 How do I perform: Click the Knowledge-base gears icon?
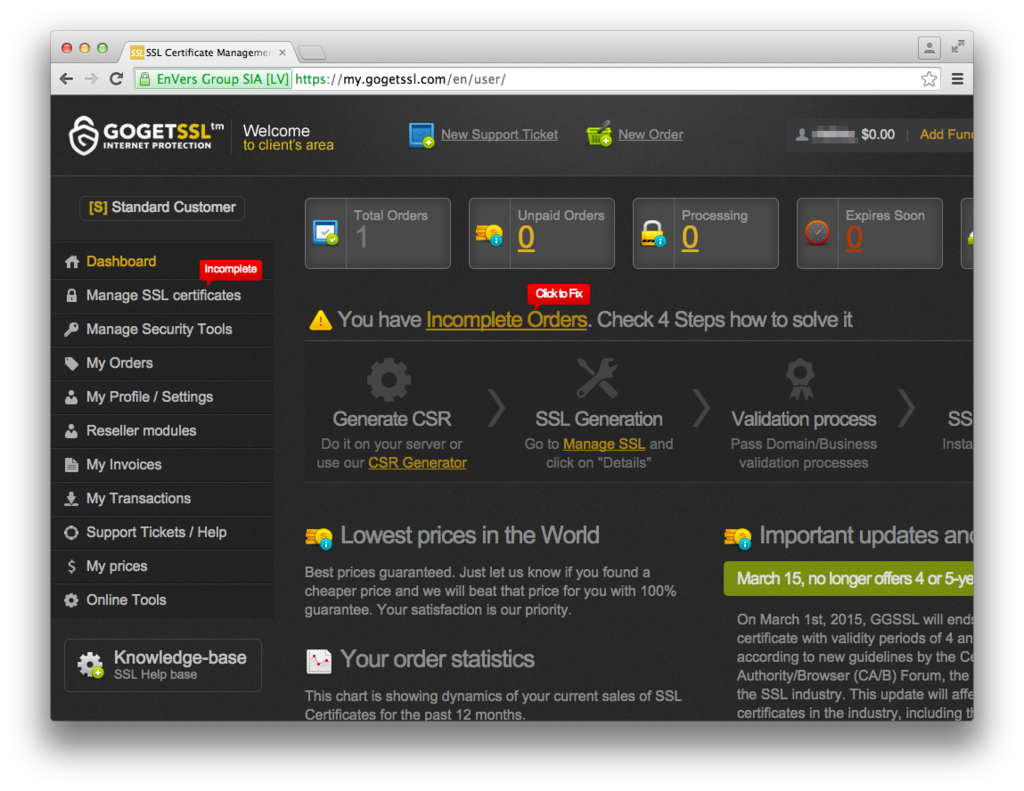(90, 664)
